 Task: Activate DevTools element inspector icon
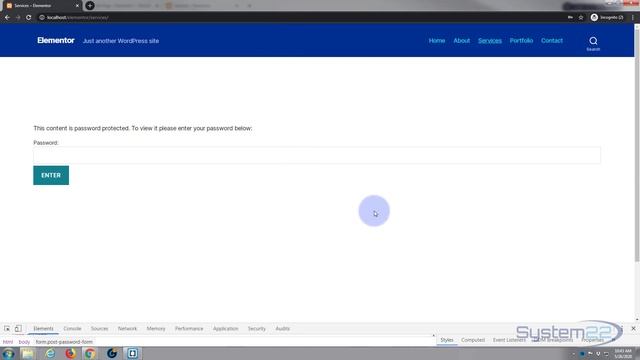pos(7,329)
